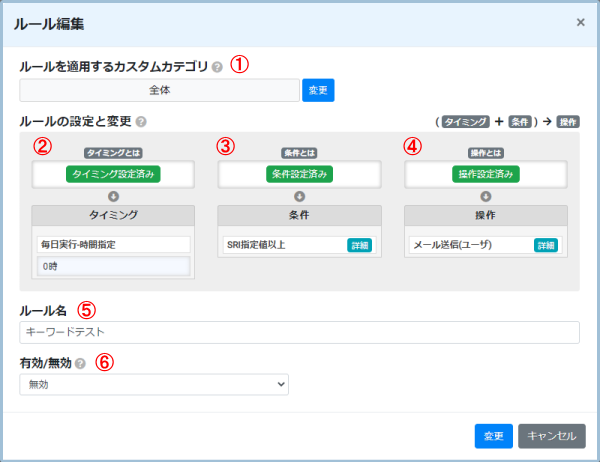The height and width of the screenshot is (462, 600).
Task: Click the ルール名 text field
Action: coord(300,332)
